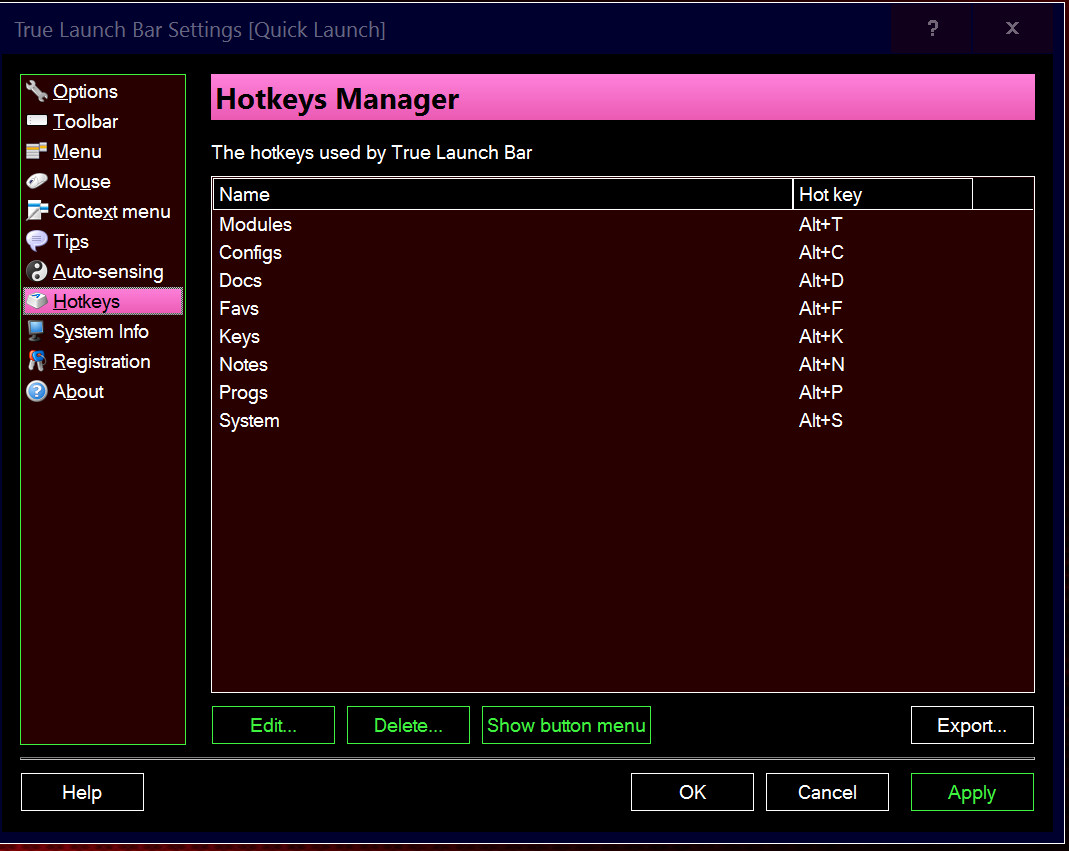Select the Modules hotkey row

(256, 225)
